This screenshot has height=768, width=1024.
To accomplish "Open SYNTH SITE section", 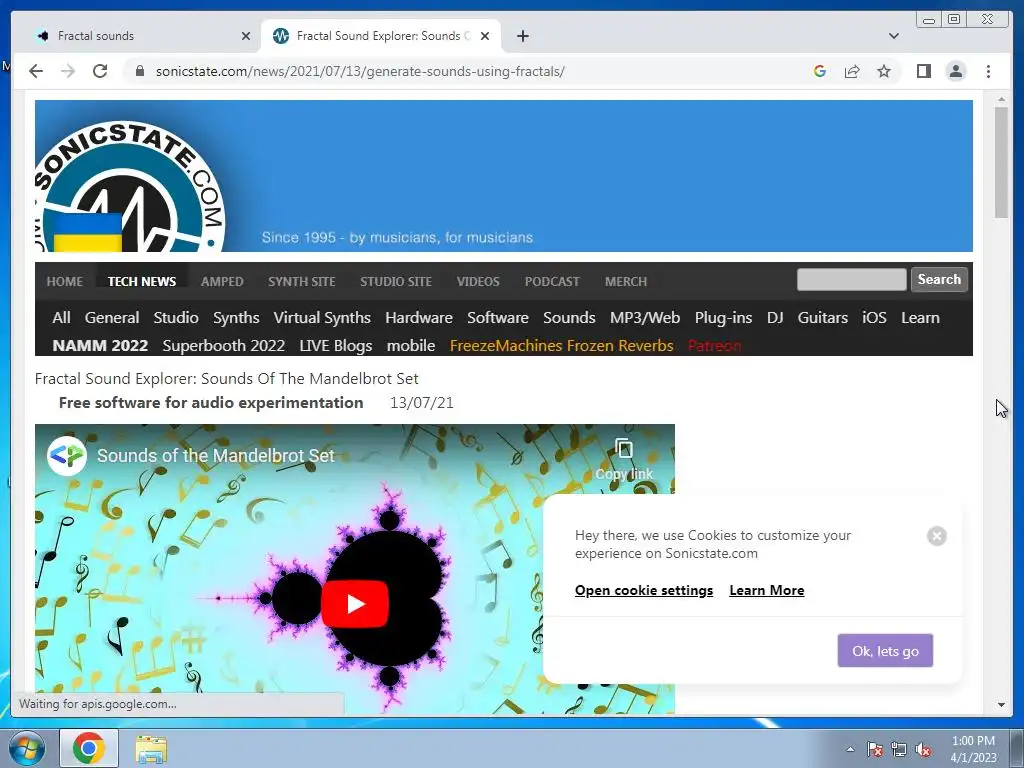I will click(x=302, y=281).
